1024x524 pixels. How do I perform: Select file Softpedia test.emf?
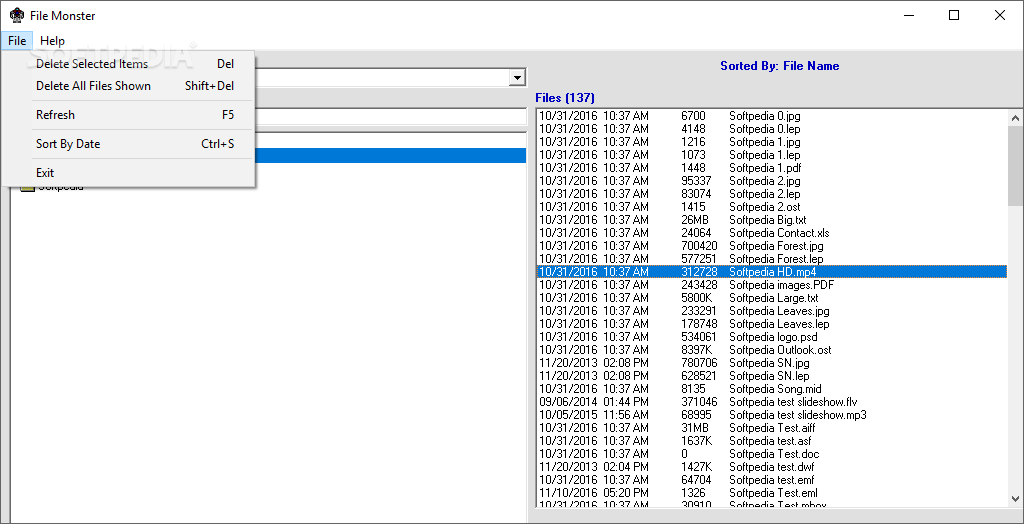click(x=771, y=480)
